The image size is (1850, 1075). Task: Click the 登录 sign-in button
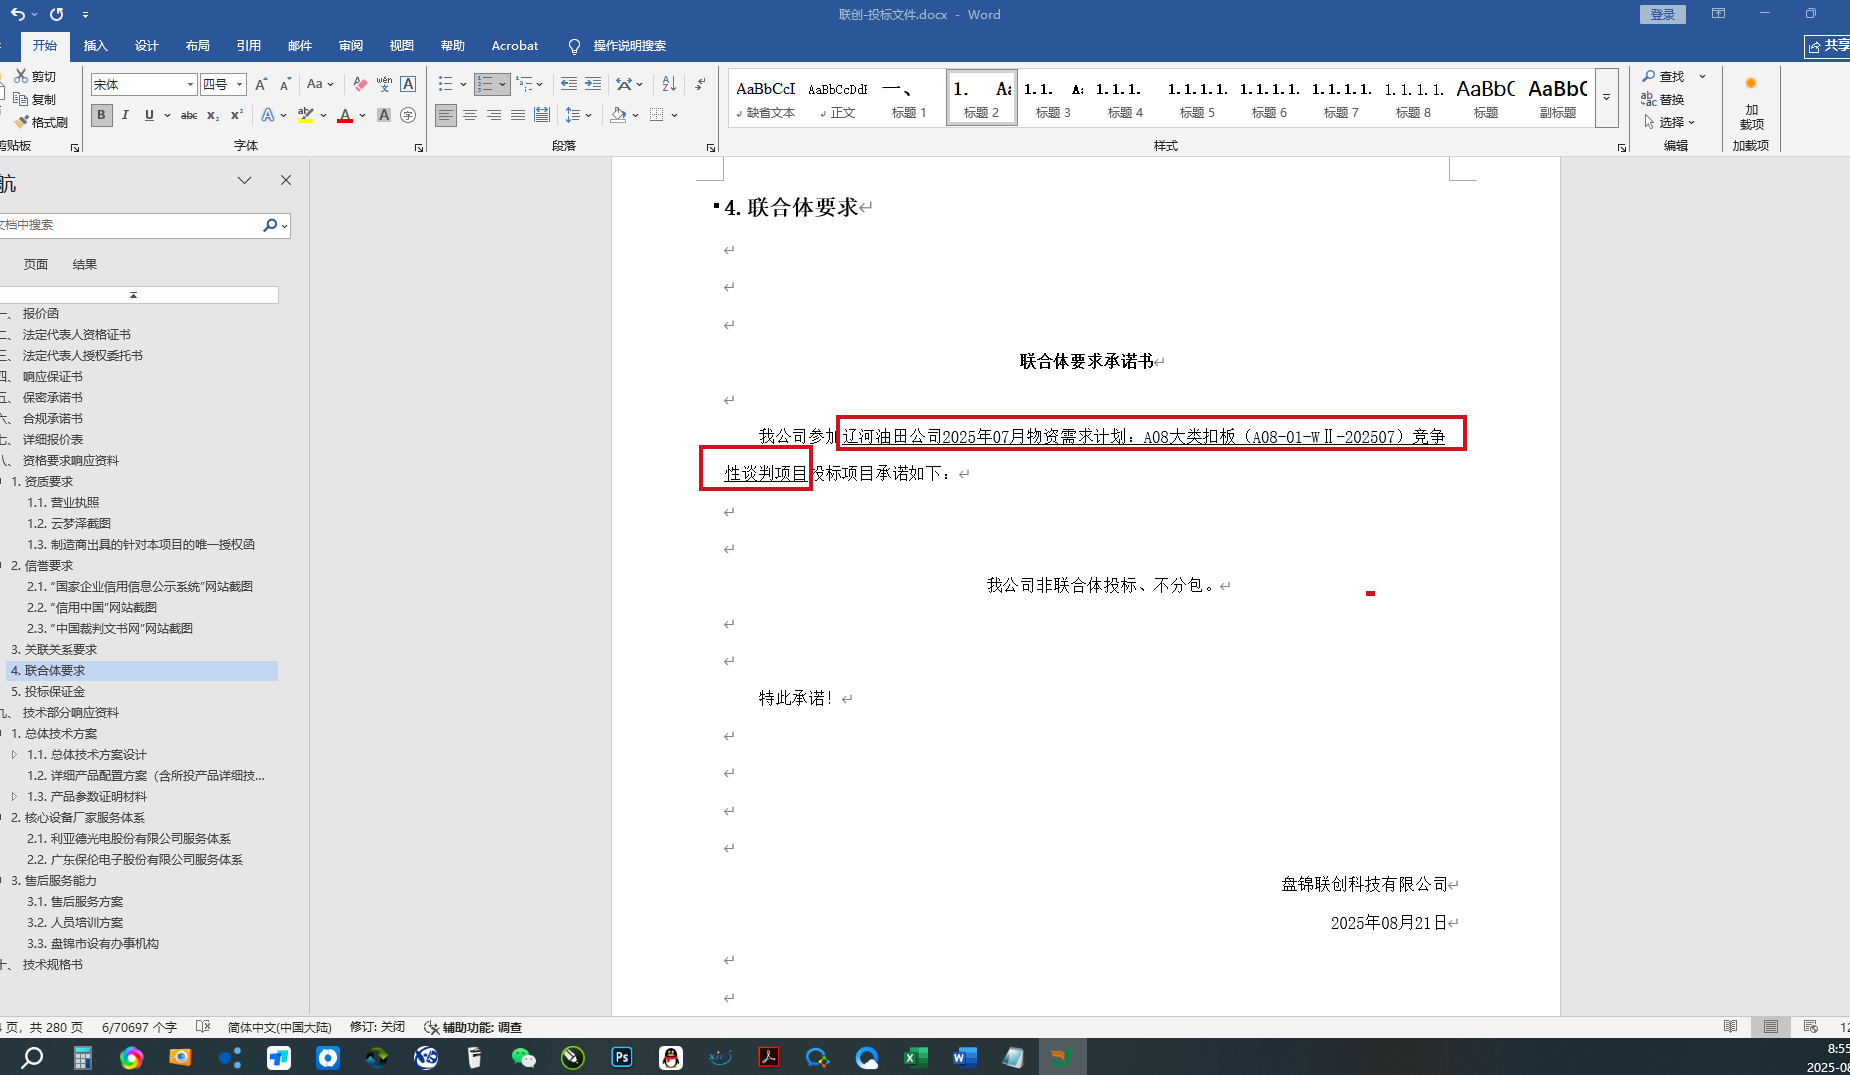pyautogui.click(x=1663, y=14)
